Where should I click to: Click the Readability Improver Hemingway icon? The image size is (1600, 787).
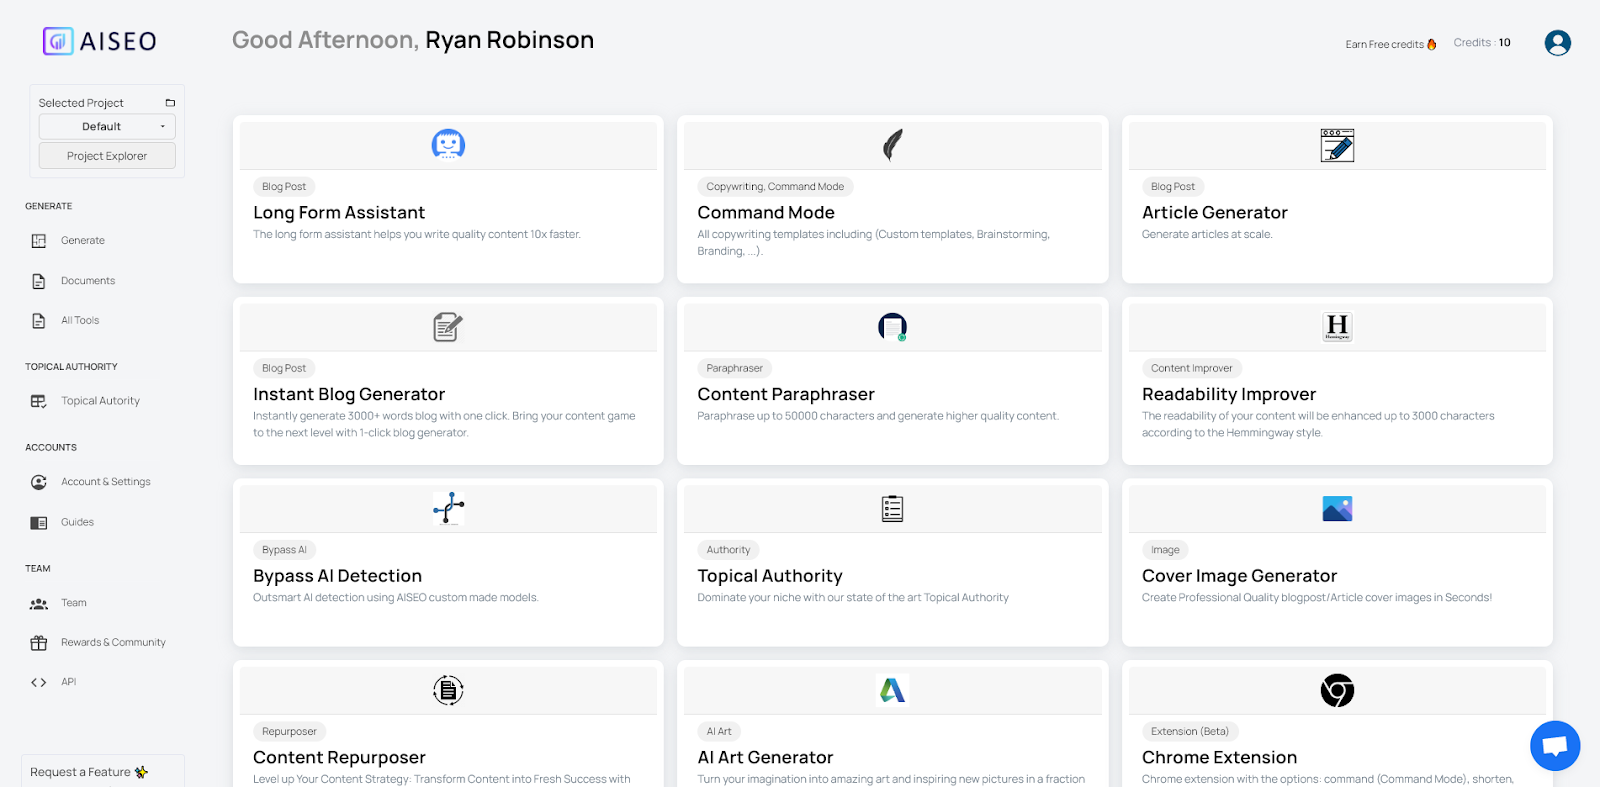pos(1337,327)
